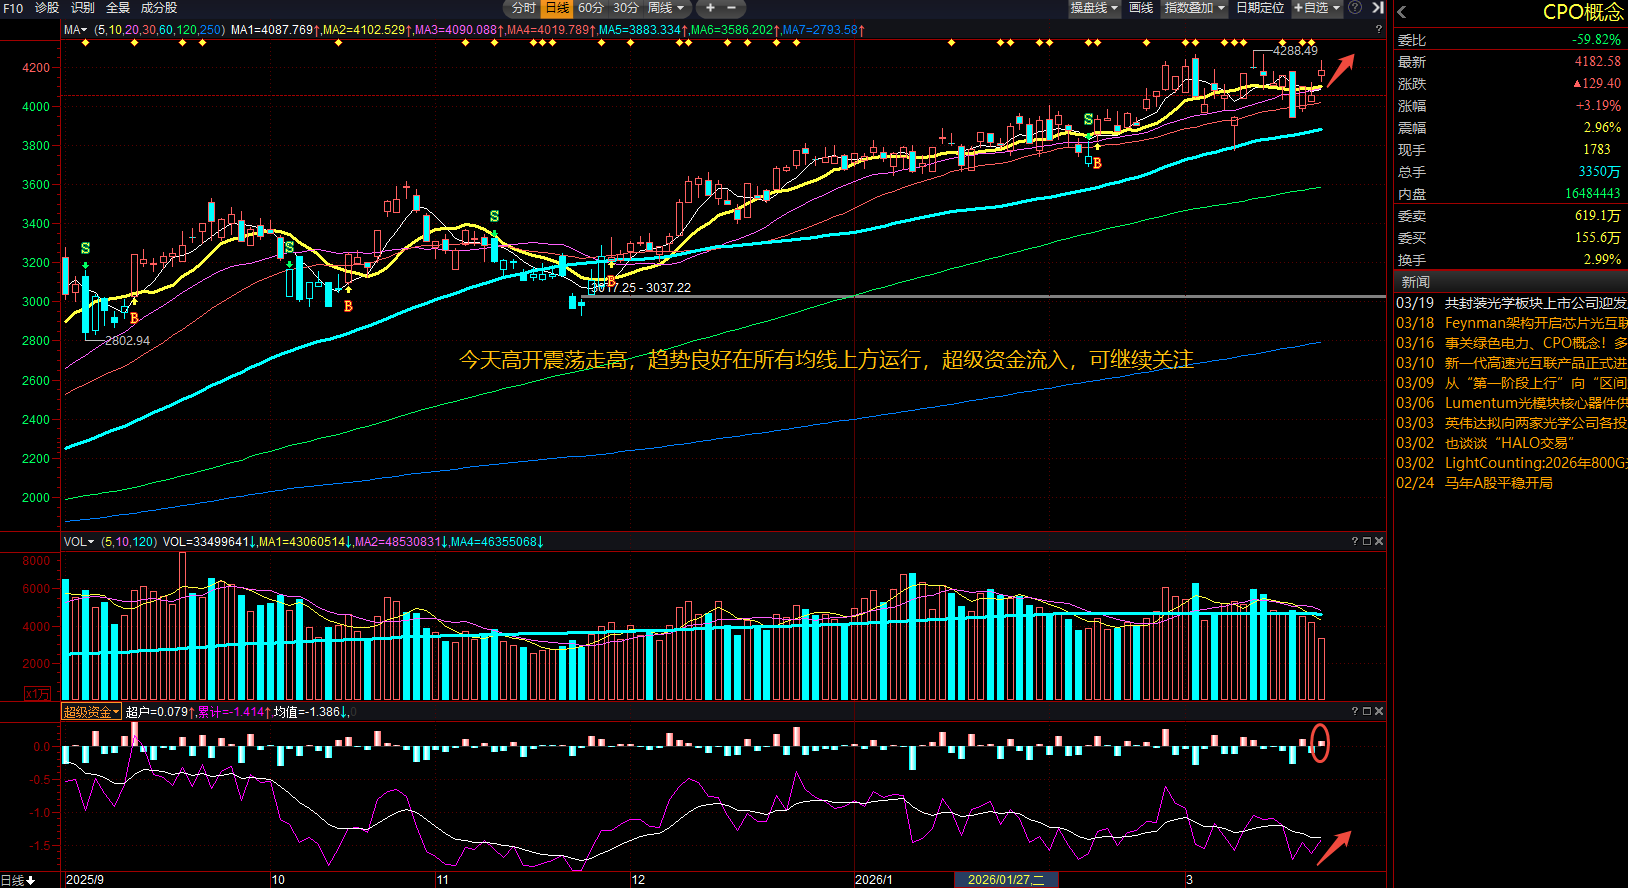Close the VOL indicator panel
Image resolution: width=1628 pixels, height=888 pixels.
1379,541
